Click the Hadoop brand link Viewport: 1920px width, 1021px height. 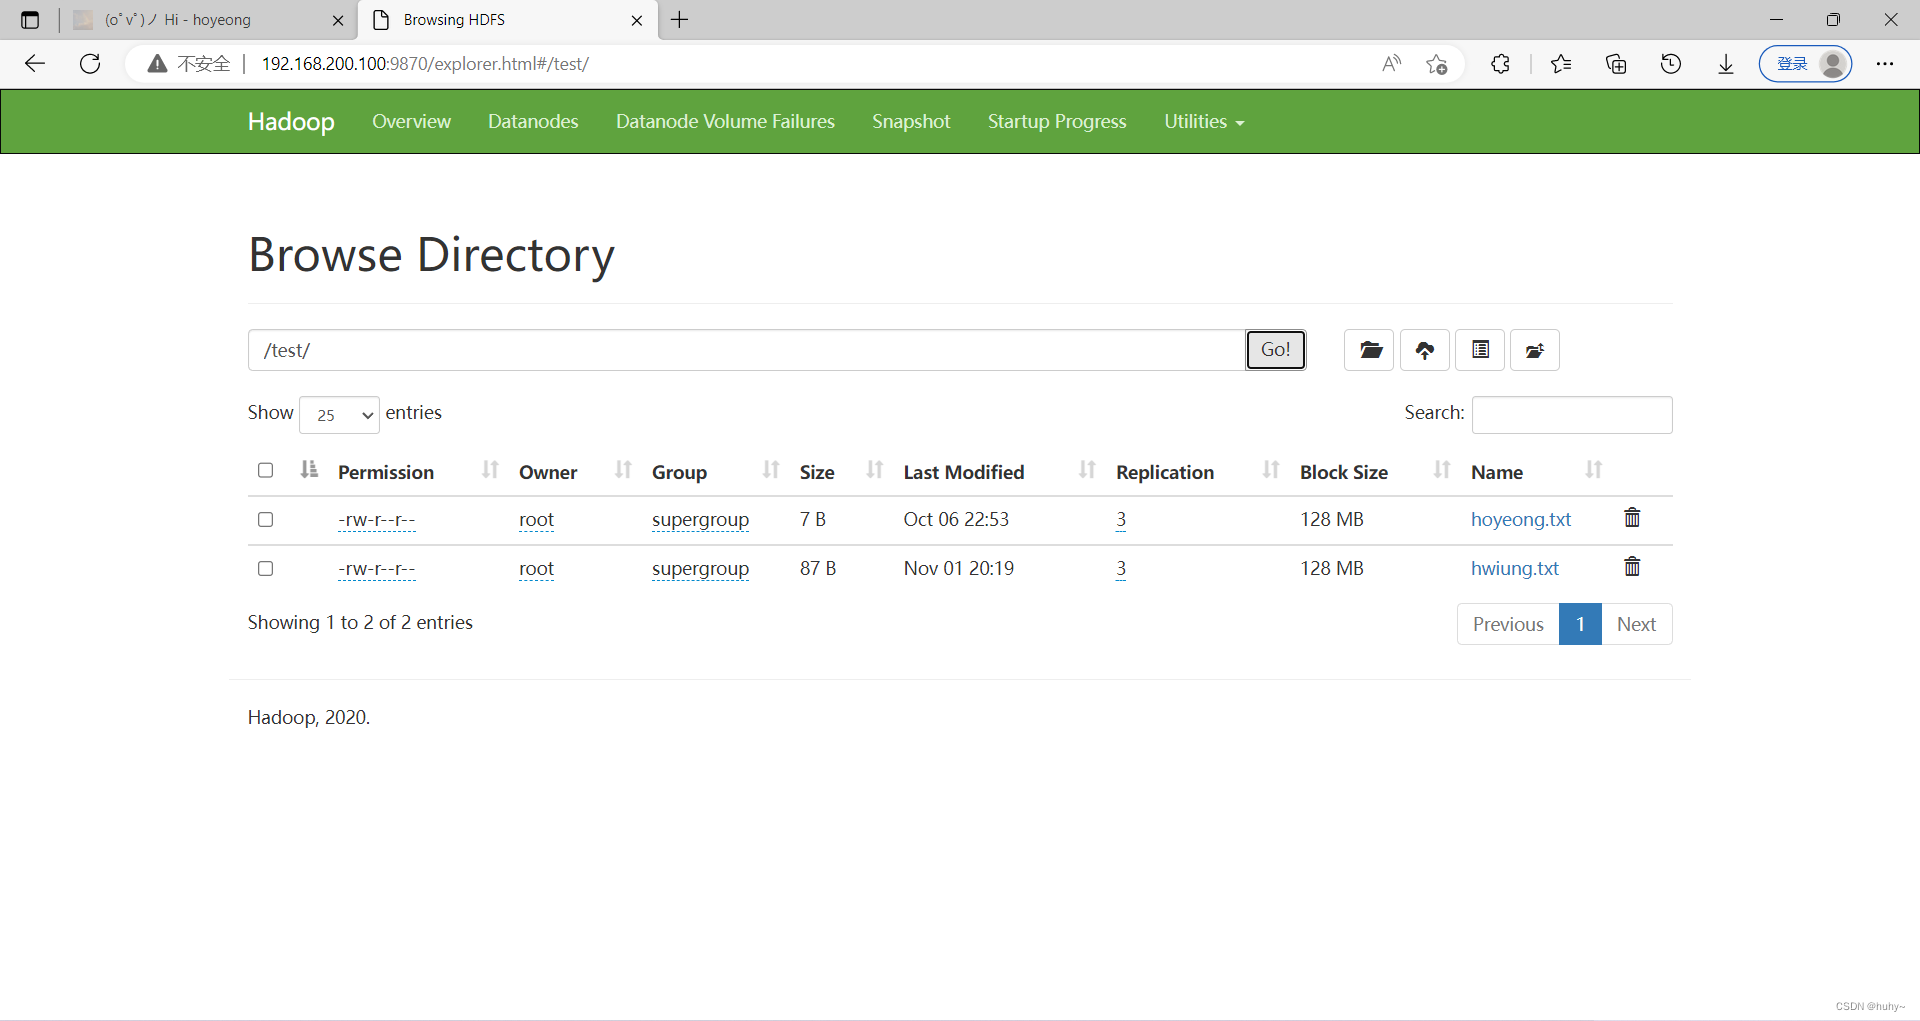point(291,122)
